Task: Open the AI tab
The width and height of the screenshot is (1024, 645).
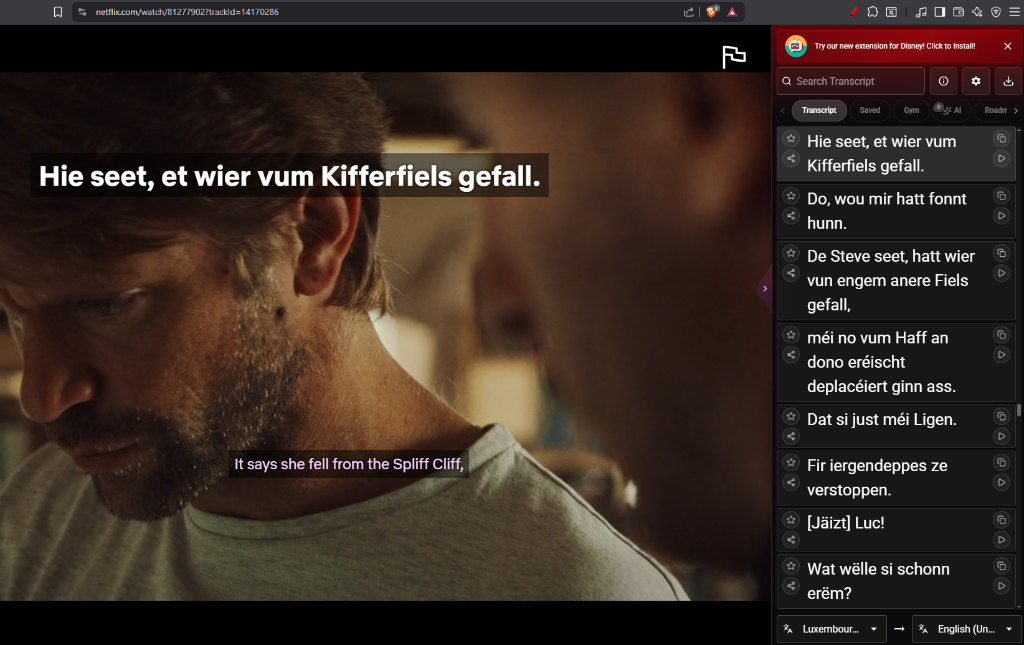Action: tap(952, 110)
